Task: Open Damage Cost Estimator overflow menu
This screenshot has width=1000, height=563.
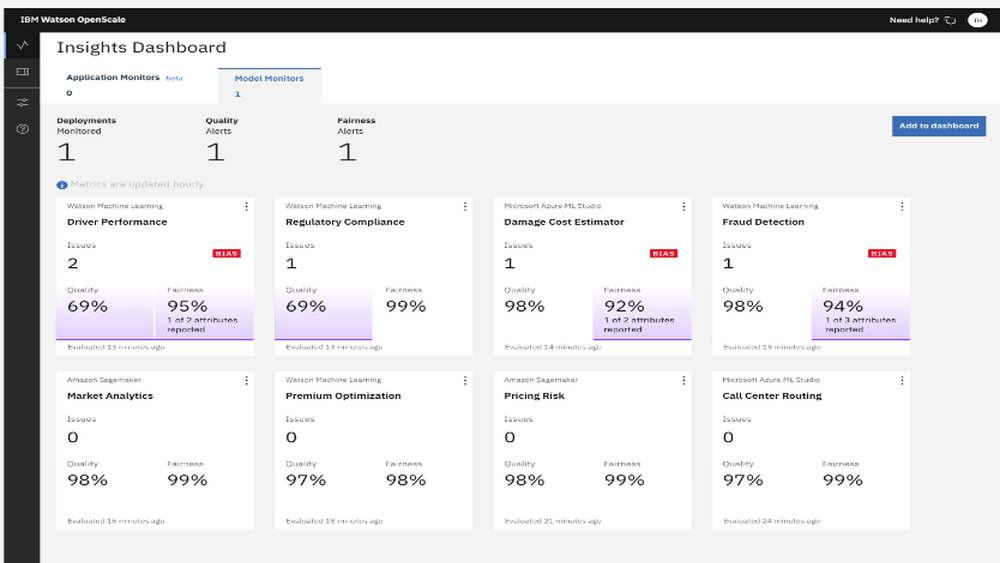Action: (684, 207)
